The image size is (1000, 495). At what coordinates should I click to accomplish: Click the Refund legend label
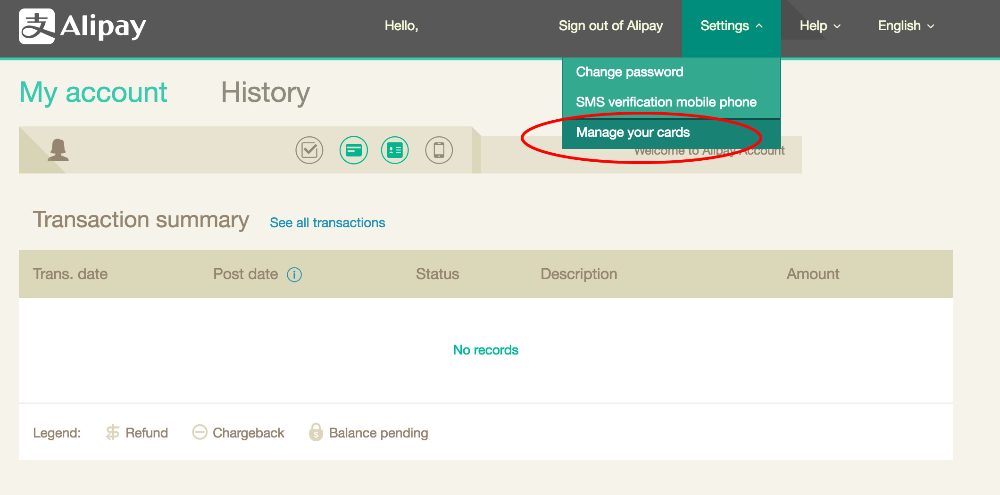(147, 433)
